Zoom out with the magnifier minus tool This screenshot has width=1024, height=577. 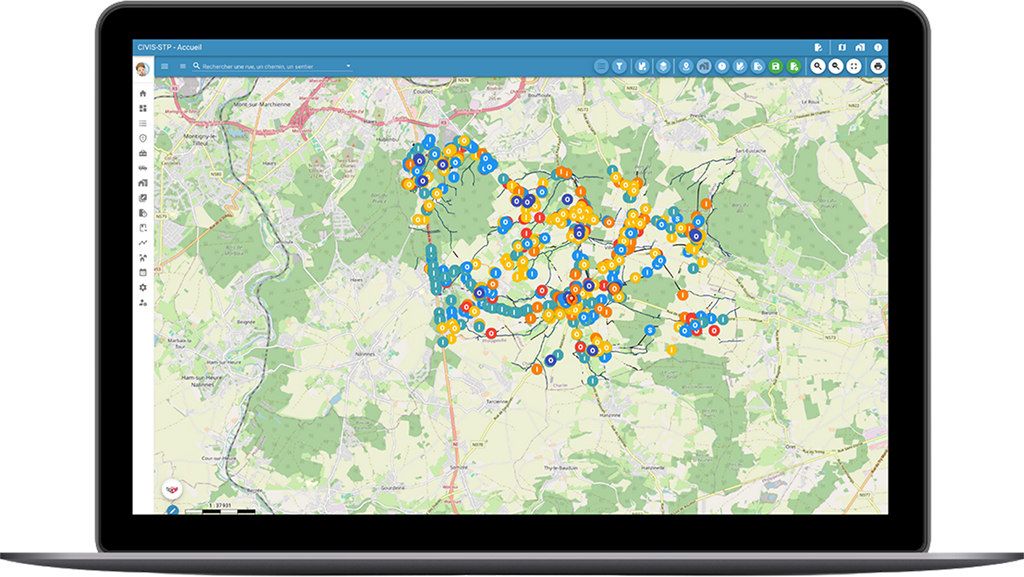[x=835, y=66]
